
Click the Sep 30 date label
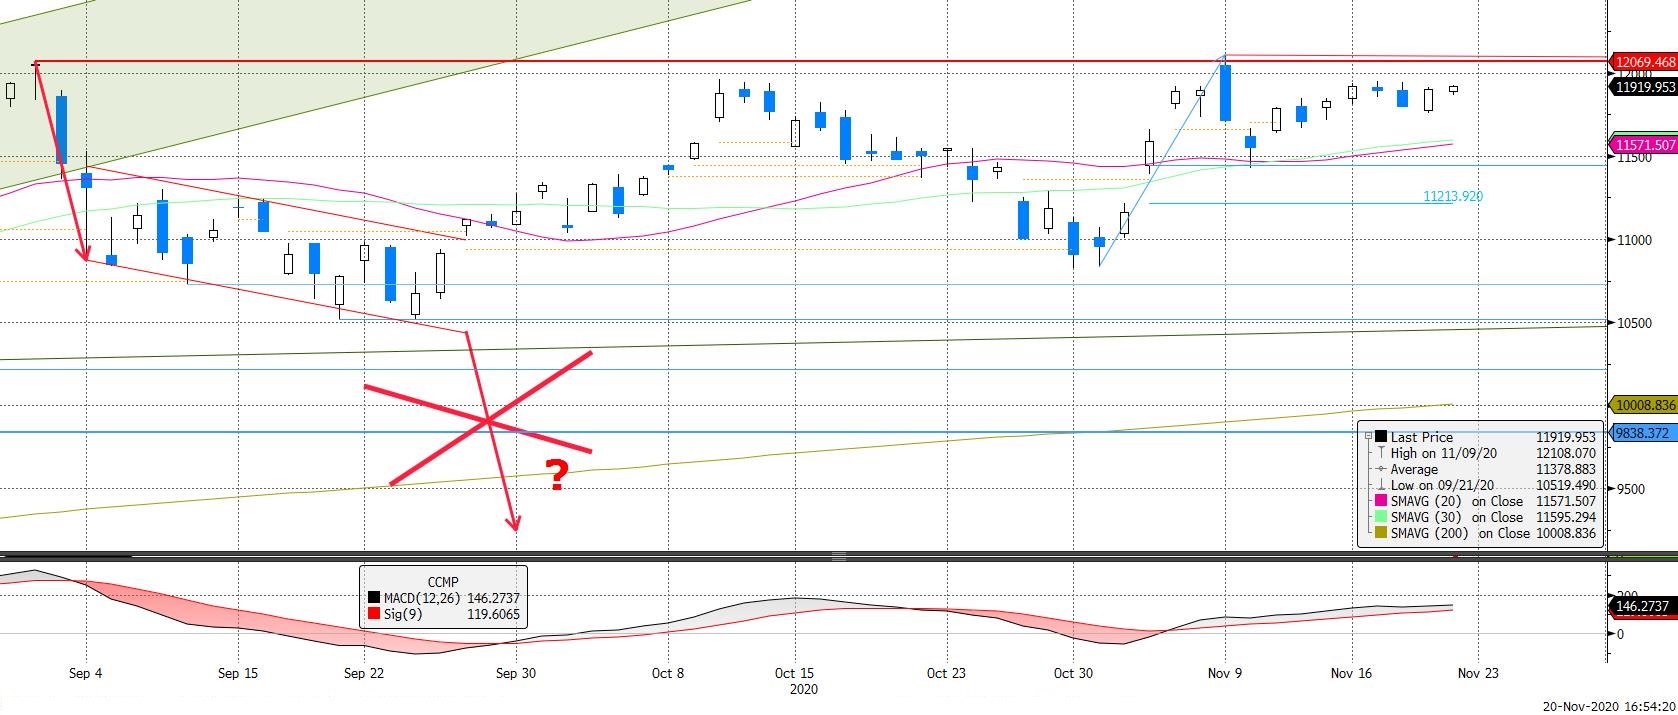pos(516,673)
